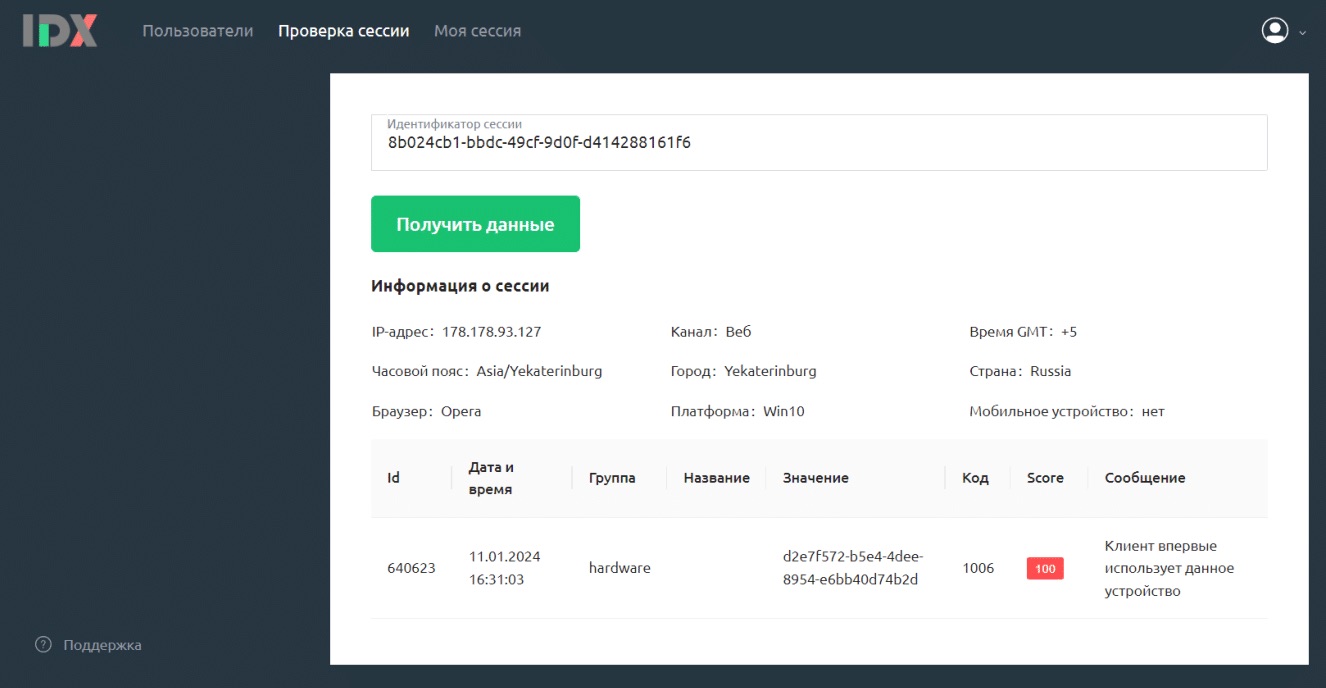Click the Значение column header
This screenshot has height=688, width=1326.
pyautogui.click(x=816, y=478)
